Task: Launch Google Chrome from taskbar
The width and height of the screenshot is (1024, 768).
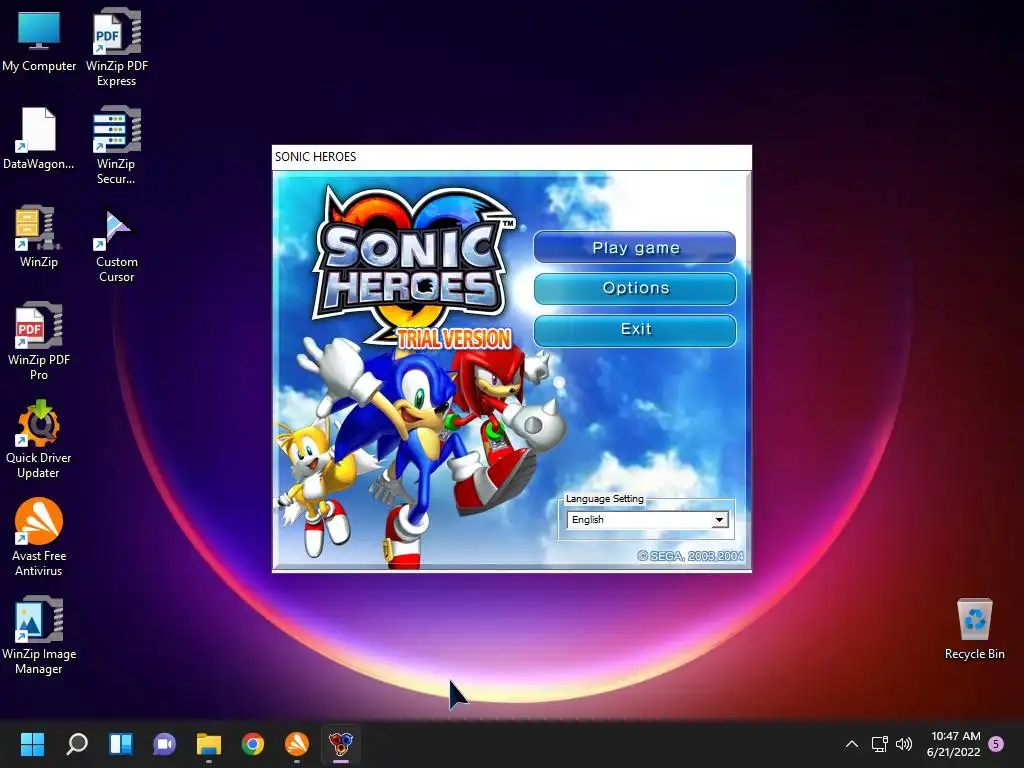Action: coord(253,744)
